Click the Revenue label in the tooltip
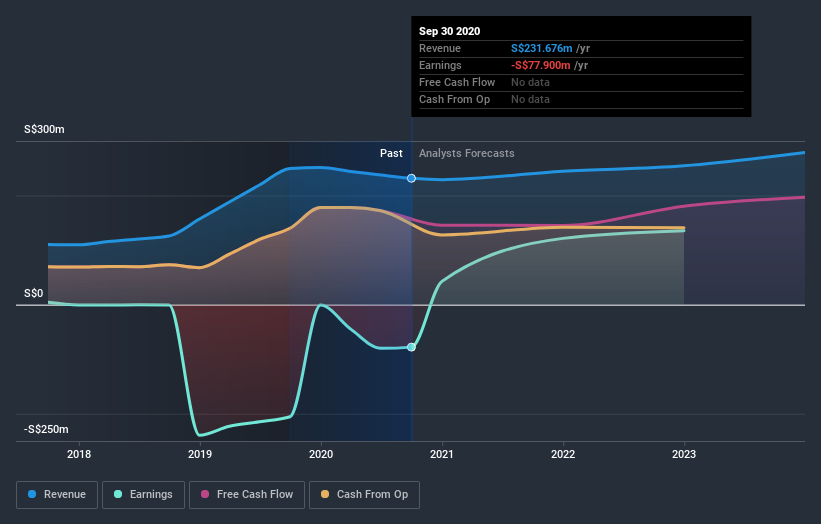This screenshot has height=524, width=821. click(440, 48)
